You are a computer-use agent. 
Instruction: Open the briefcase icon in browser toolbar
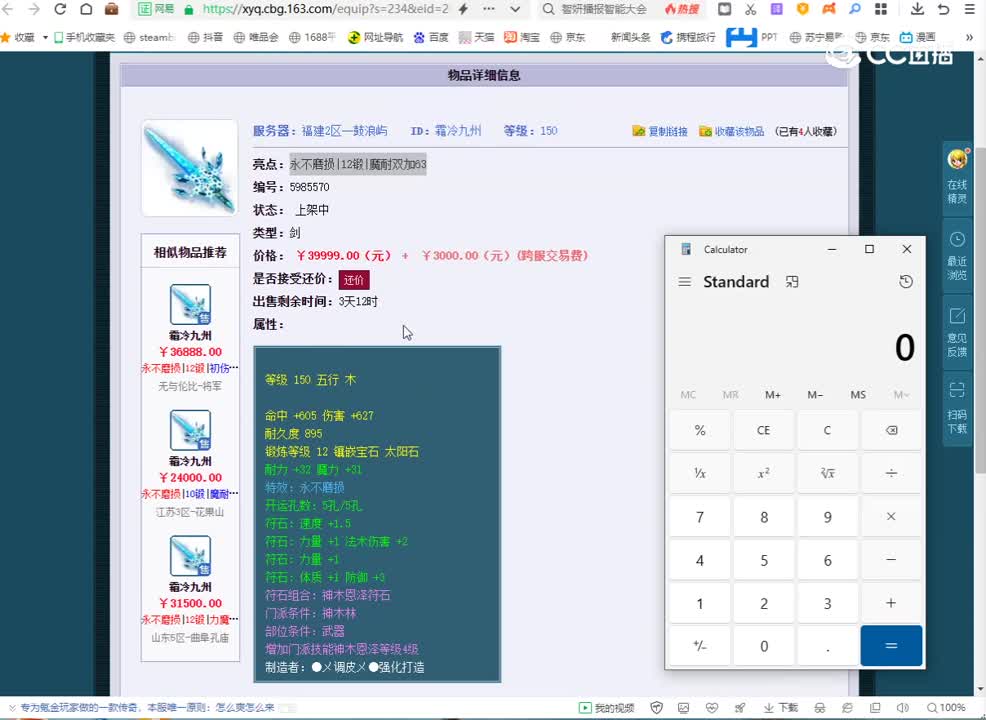[112, 9]
